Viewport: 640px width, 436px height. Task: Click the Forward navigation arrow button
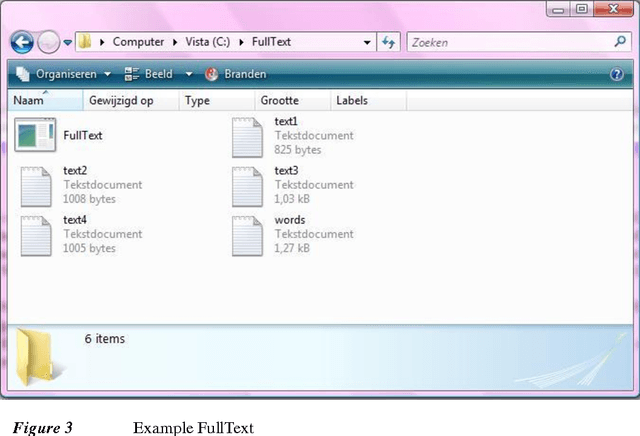coord(48,43)
